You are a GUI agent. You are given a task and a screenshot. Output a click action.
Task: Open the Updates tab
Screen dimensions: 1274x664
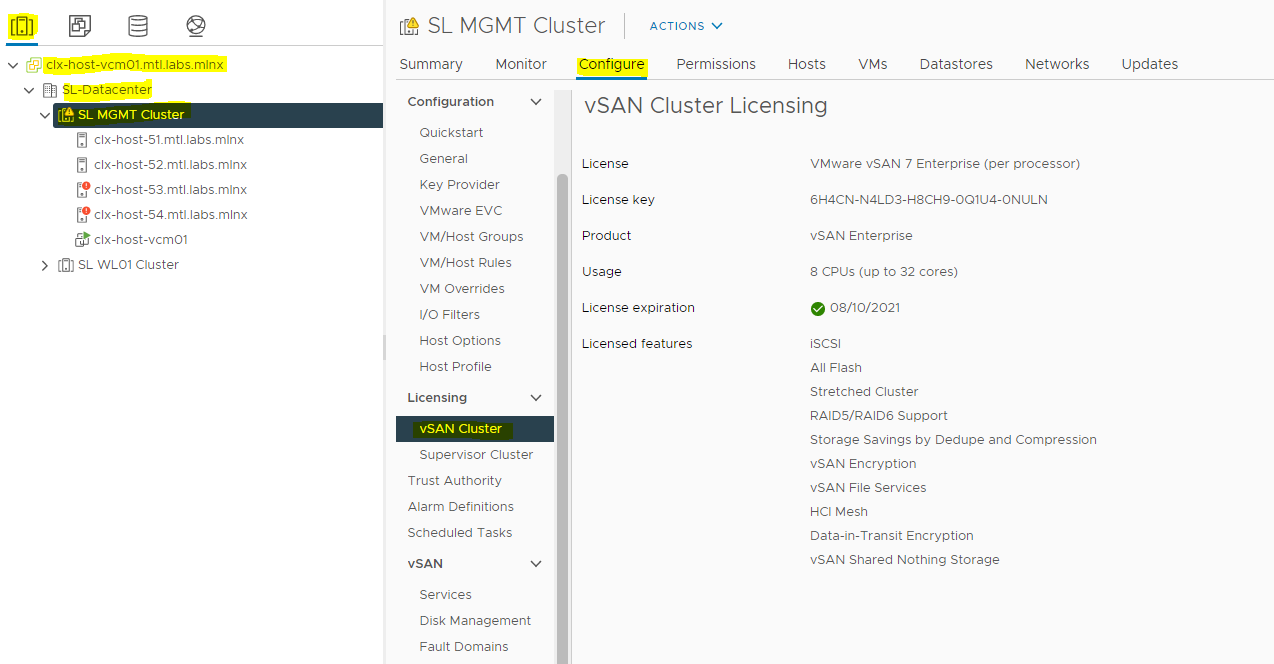[x=1150, y=64]
